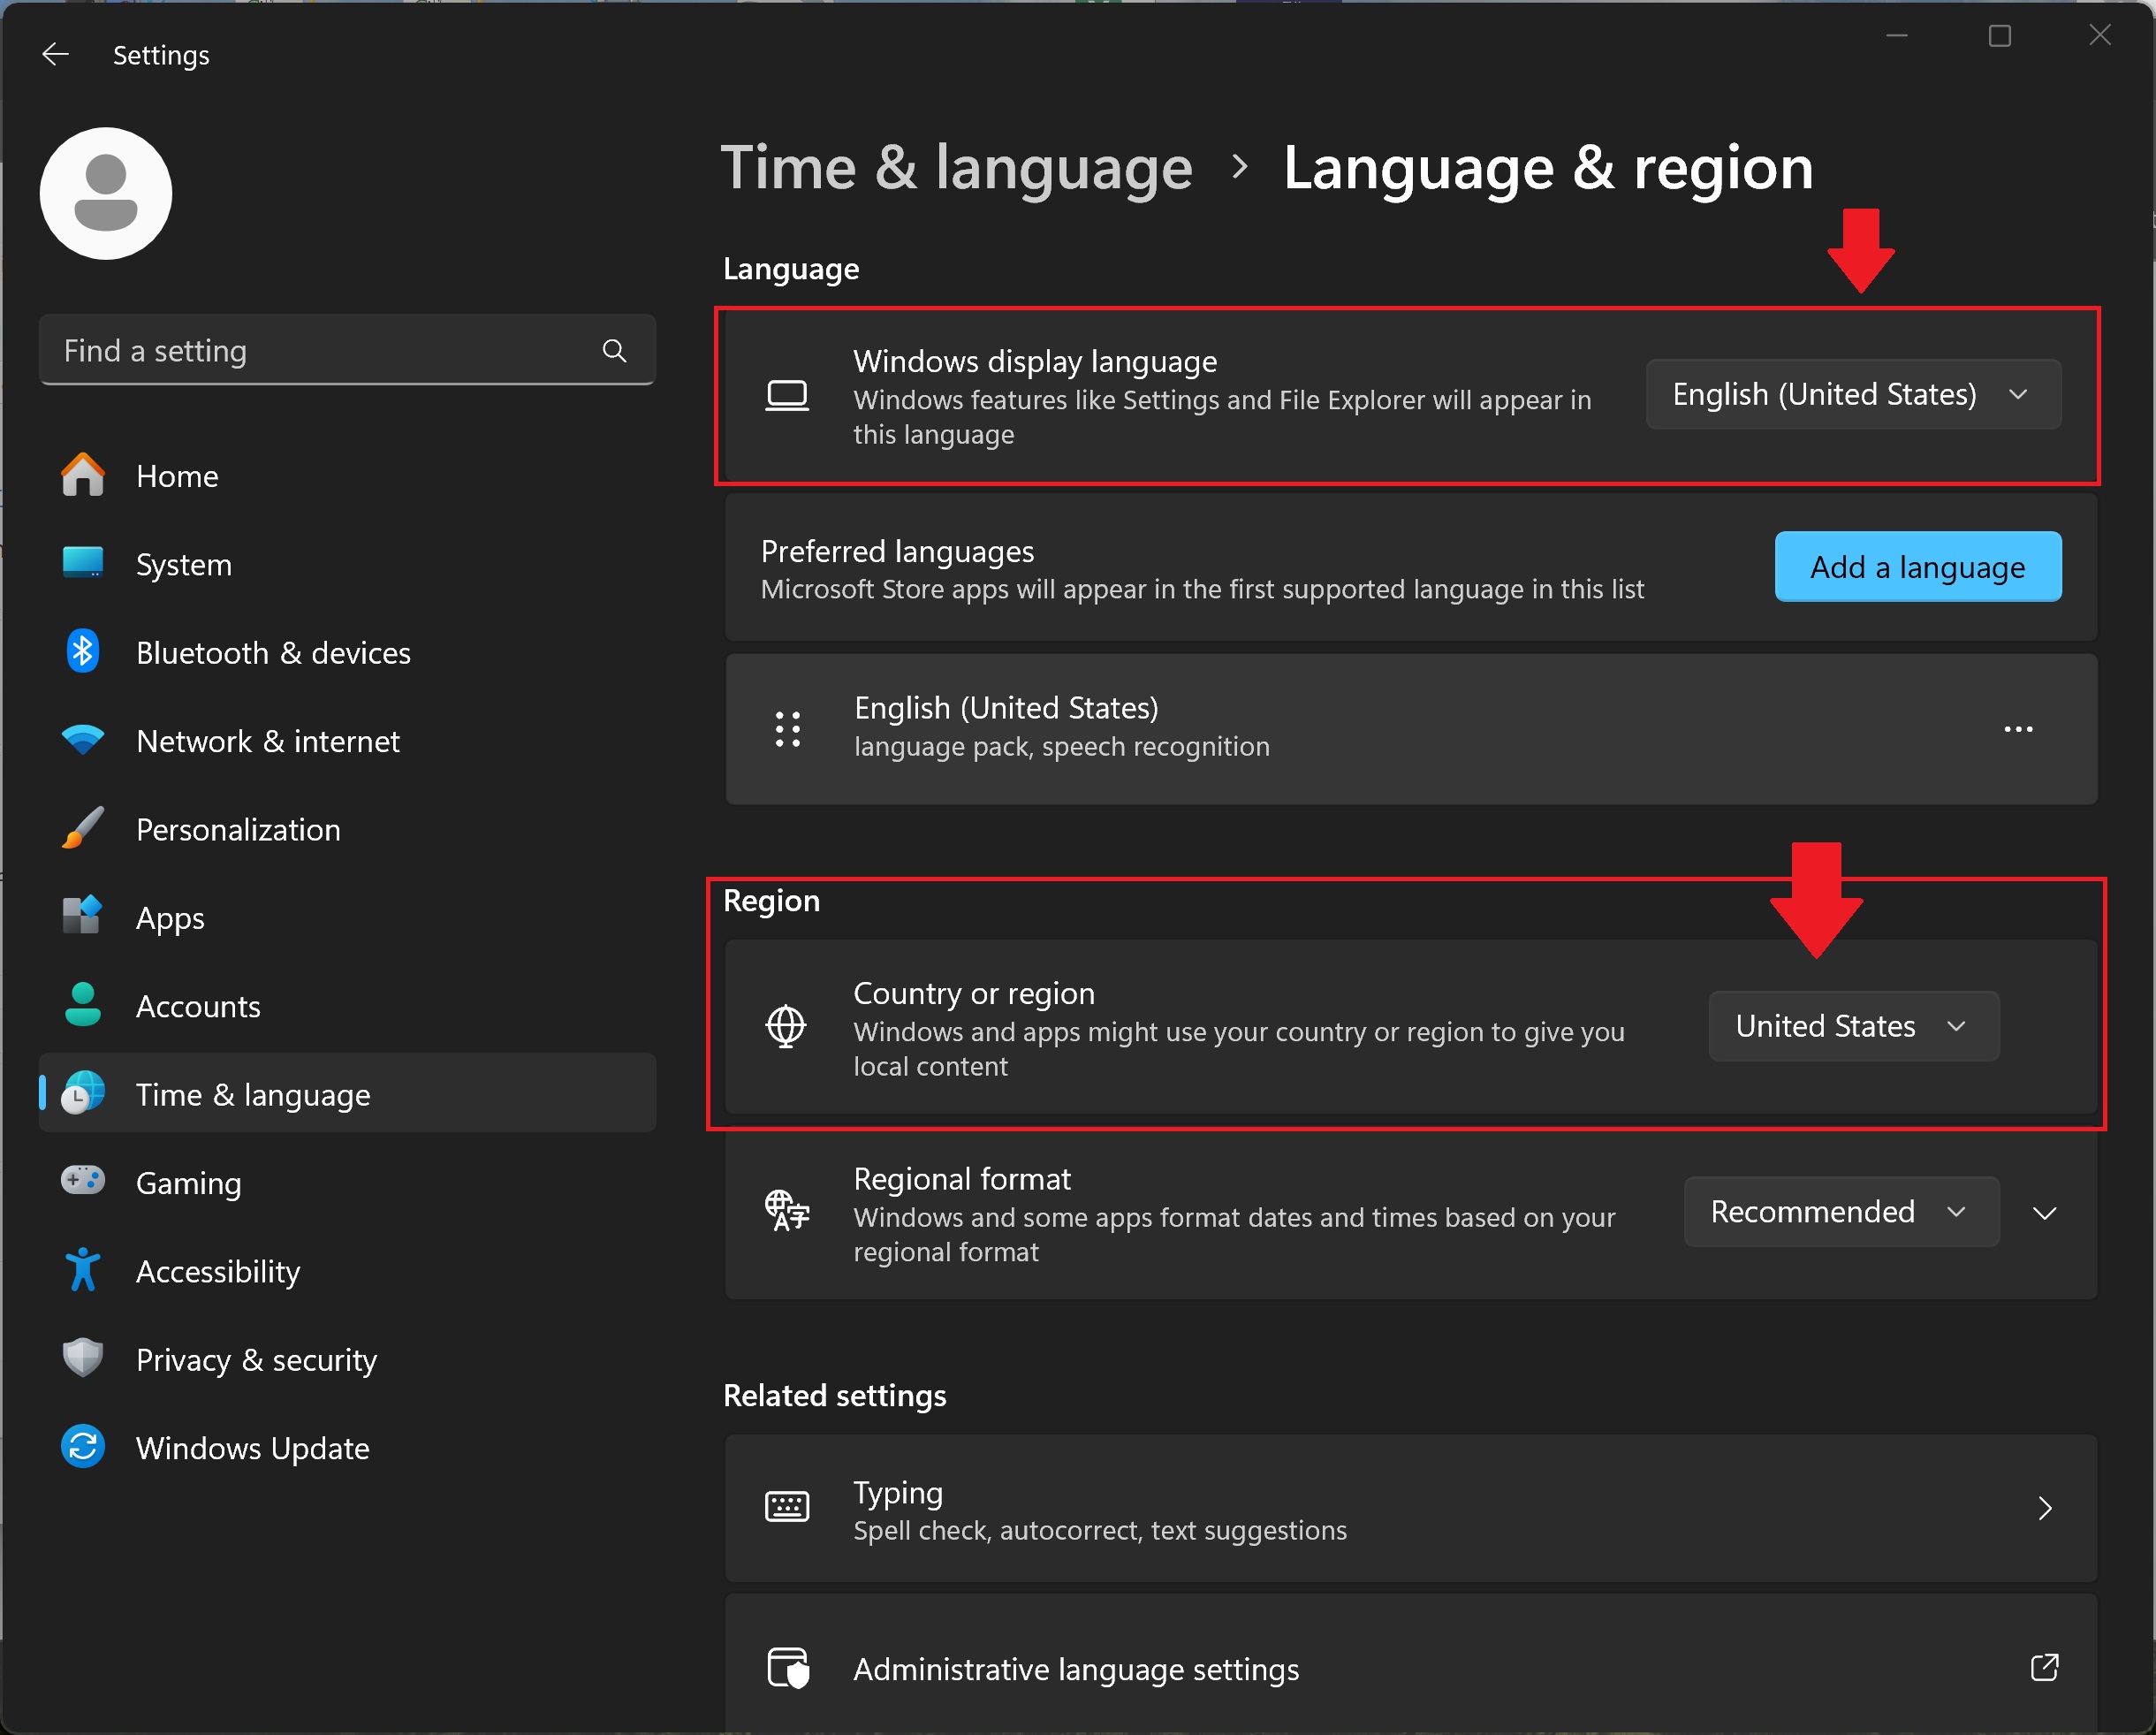This screenshot has width=2156, height=1735.
Task: Click the Typing related settings row
Action: (1411, 1508)
